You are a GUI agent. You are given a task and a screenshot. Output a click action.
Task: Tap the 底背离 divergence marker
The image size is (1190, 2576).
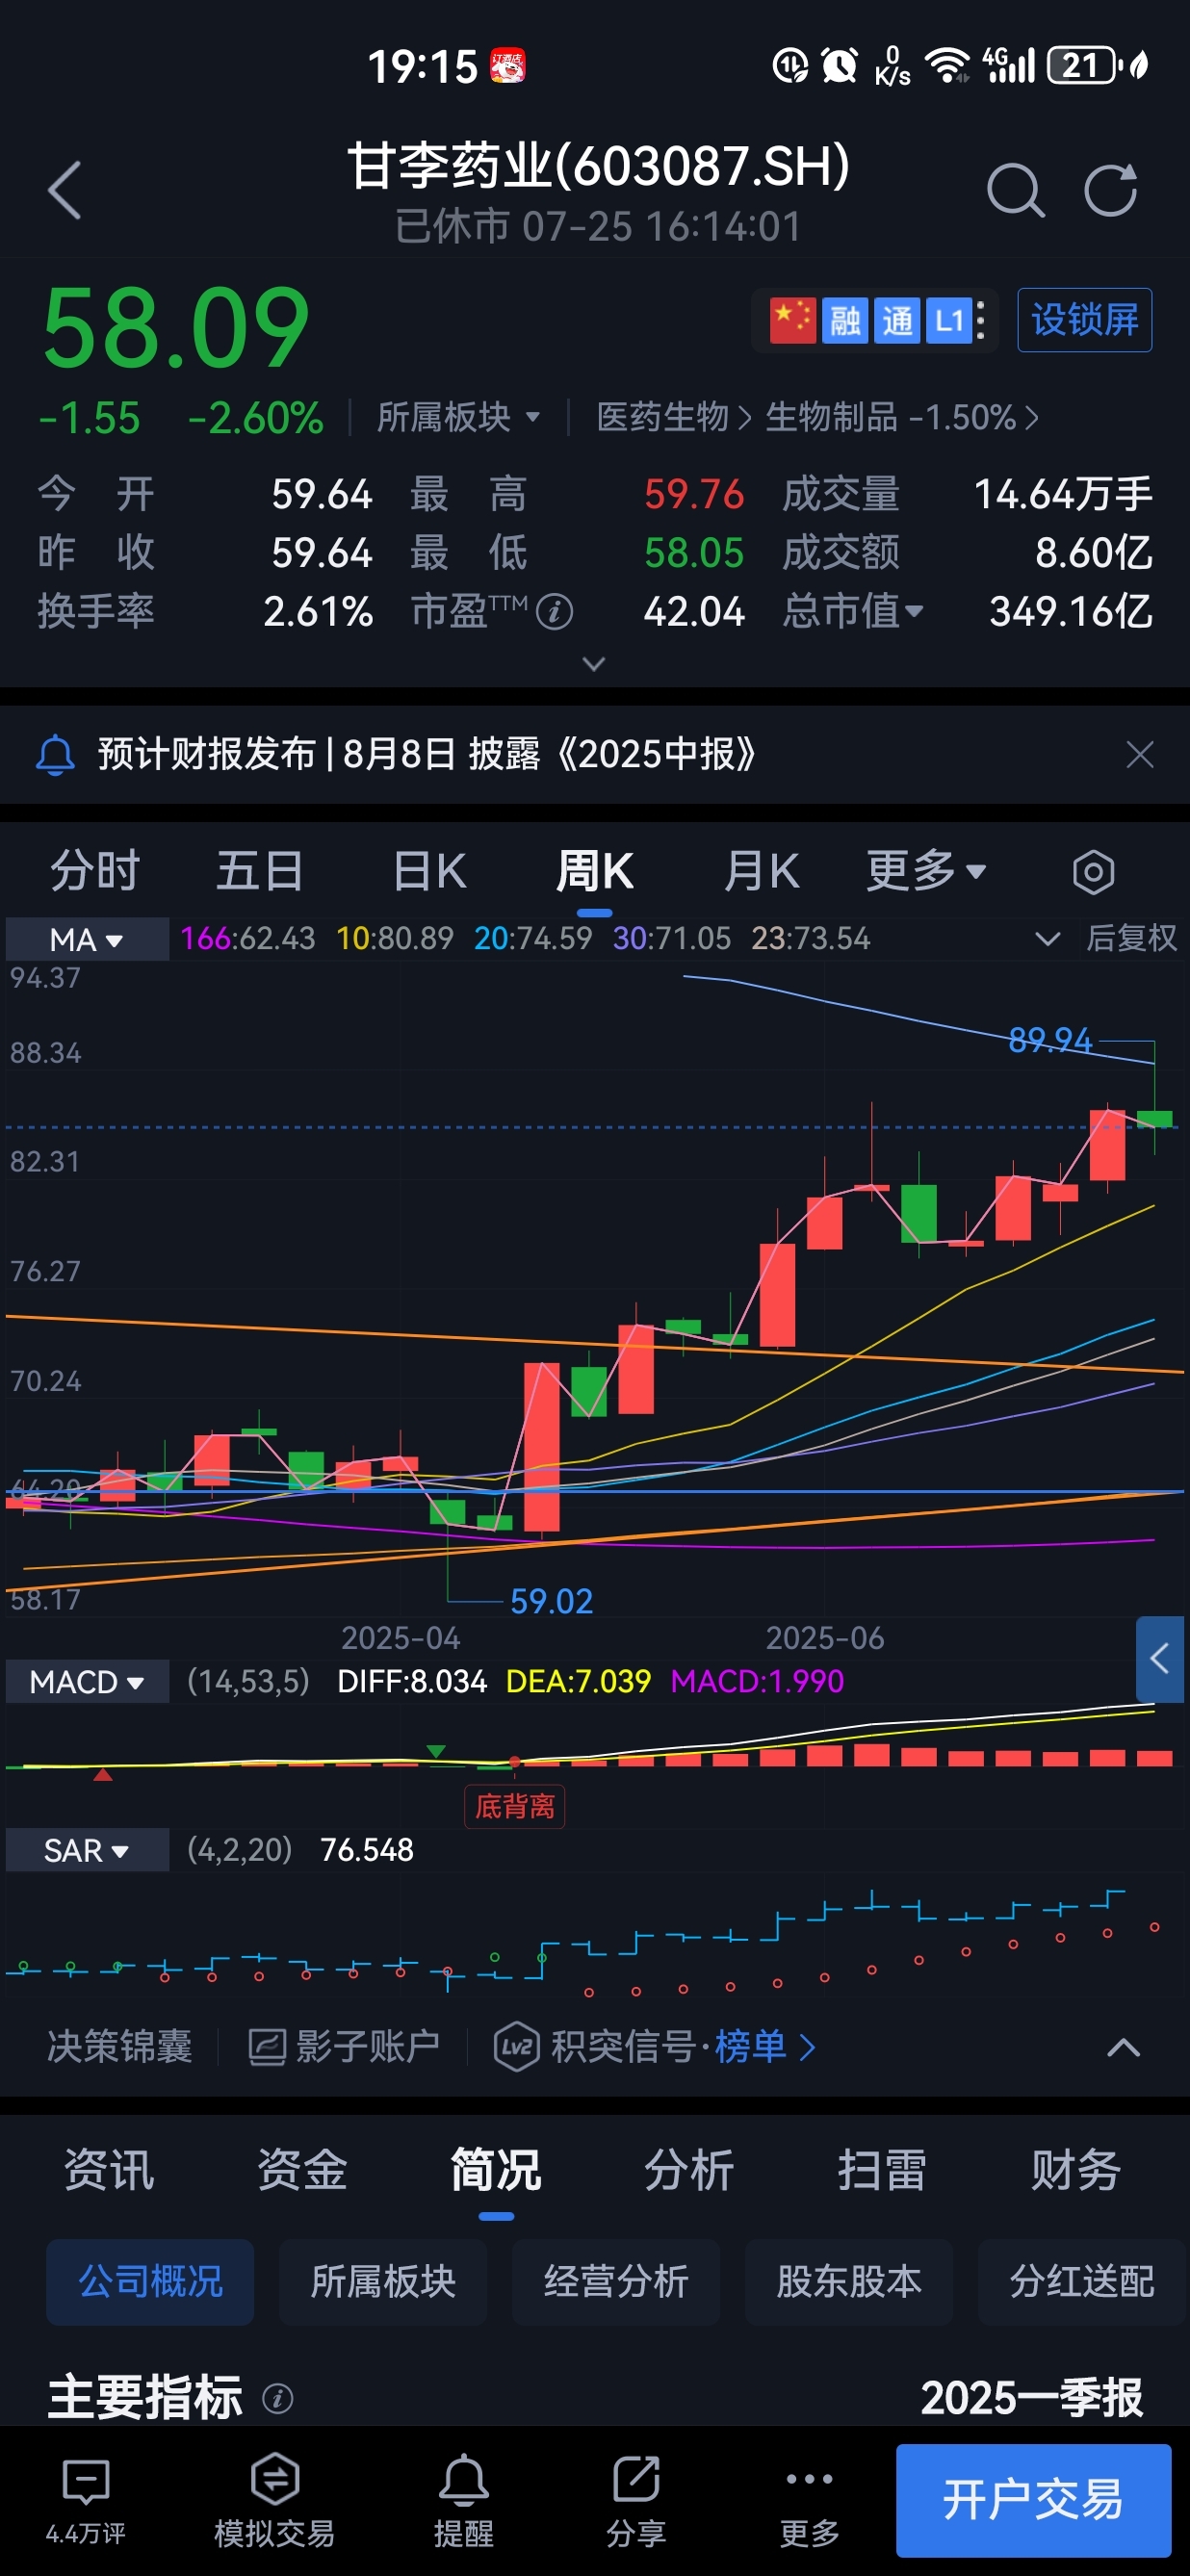pos(515,1806)
